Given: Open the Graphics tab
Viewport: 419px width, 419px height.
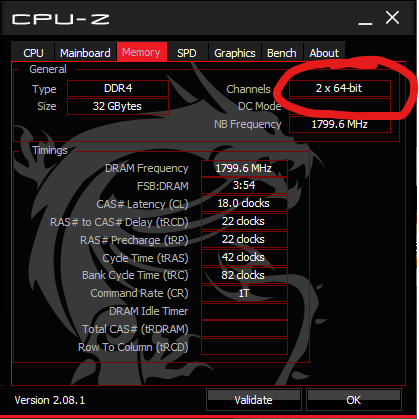Looking at the screenshot, I should [x=235, y=52].
